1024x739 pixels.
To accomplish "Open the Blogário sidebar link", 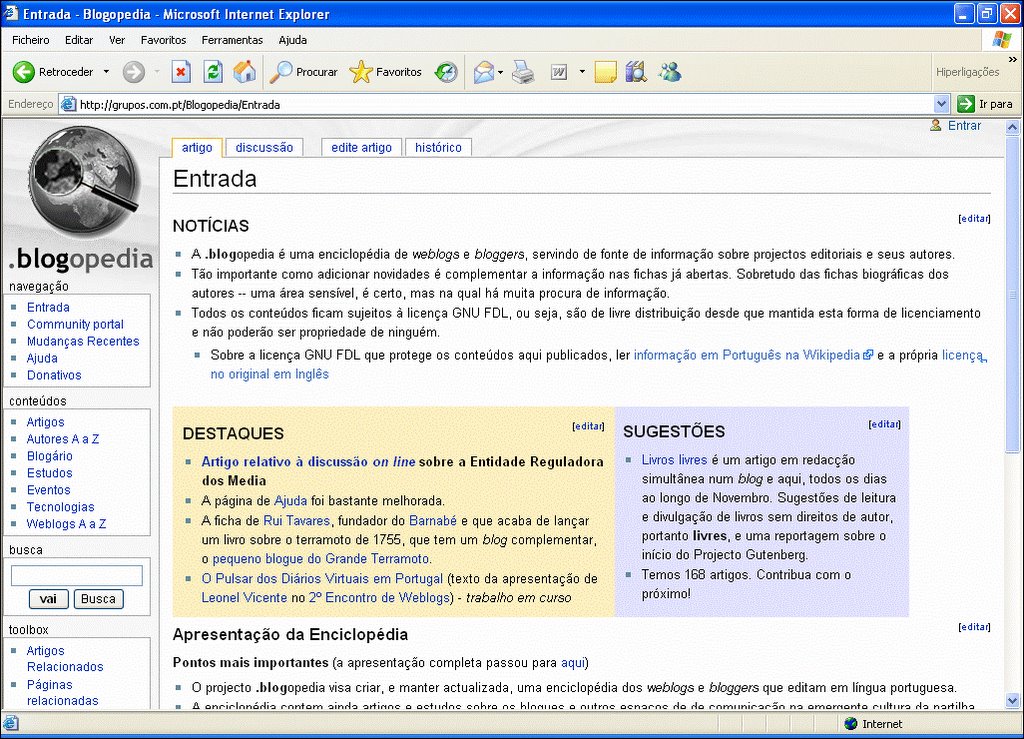I will pos(50,456).
